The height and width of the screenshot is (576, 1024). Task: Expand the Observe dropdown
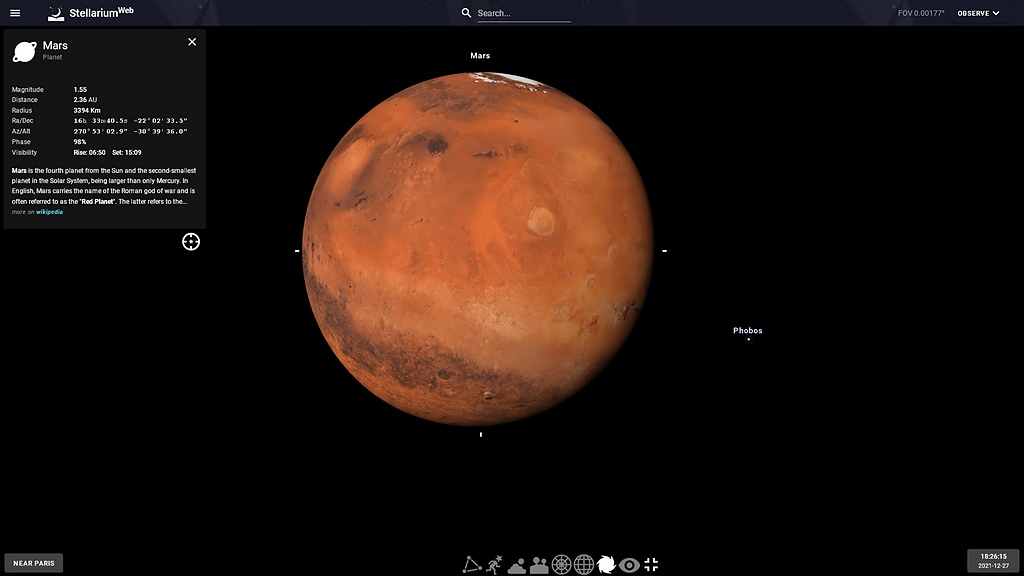(x=978, y=13)
